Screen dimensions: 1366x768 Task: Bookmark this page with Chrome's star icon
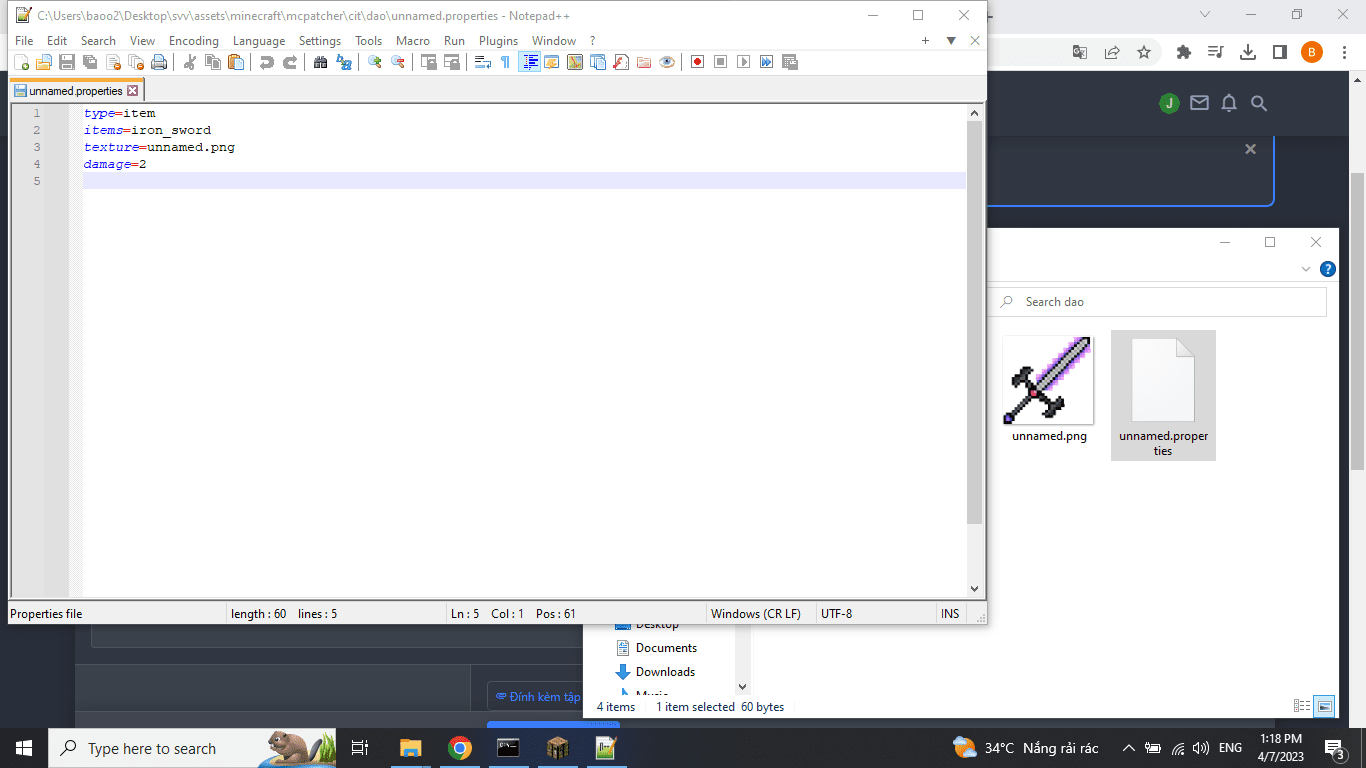(x=1144, y=52)
